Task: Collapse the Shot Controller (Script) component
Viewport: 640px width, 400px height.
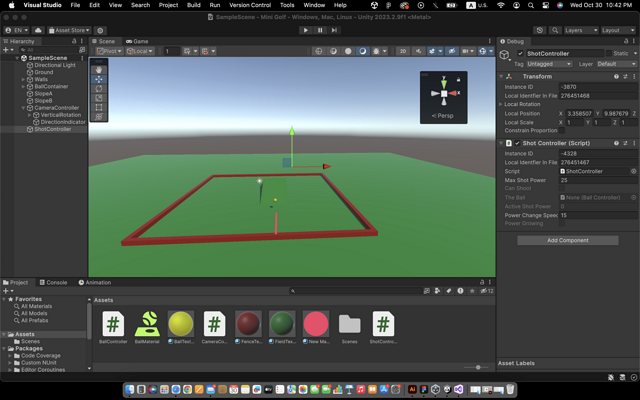Action: (501, 143)
